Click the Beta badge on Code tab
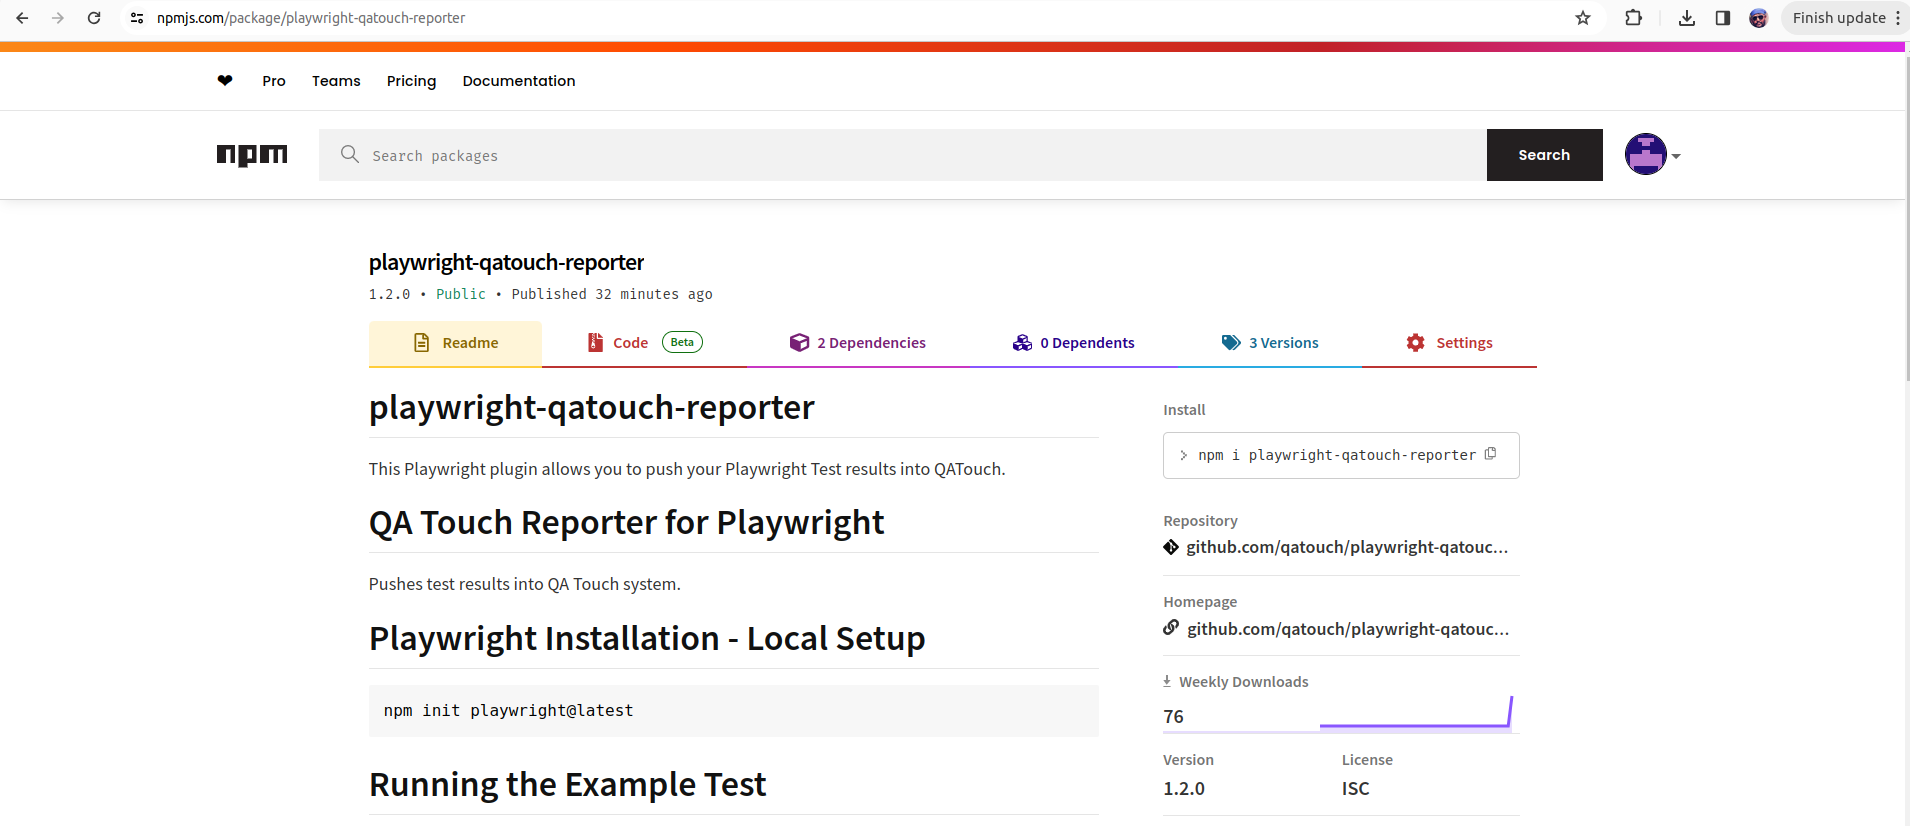Viewport: 1910px width, 826px height. [682, 342]
